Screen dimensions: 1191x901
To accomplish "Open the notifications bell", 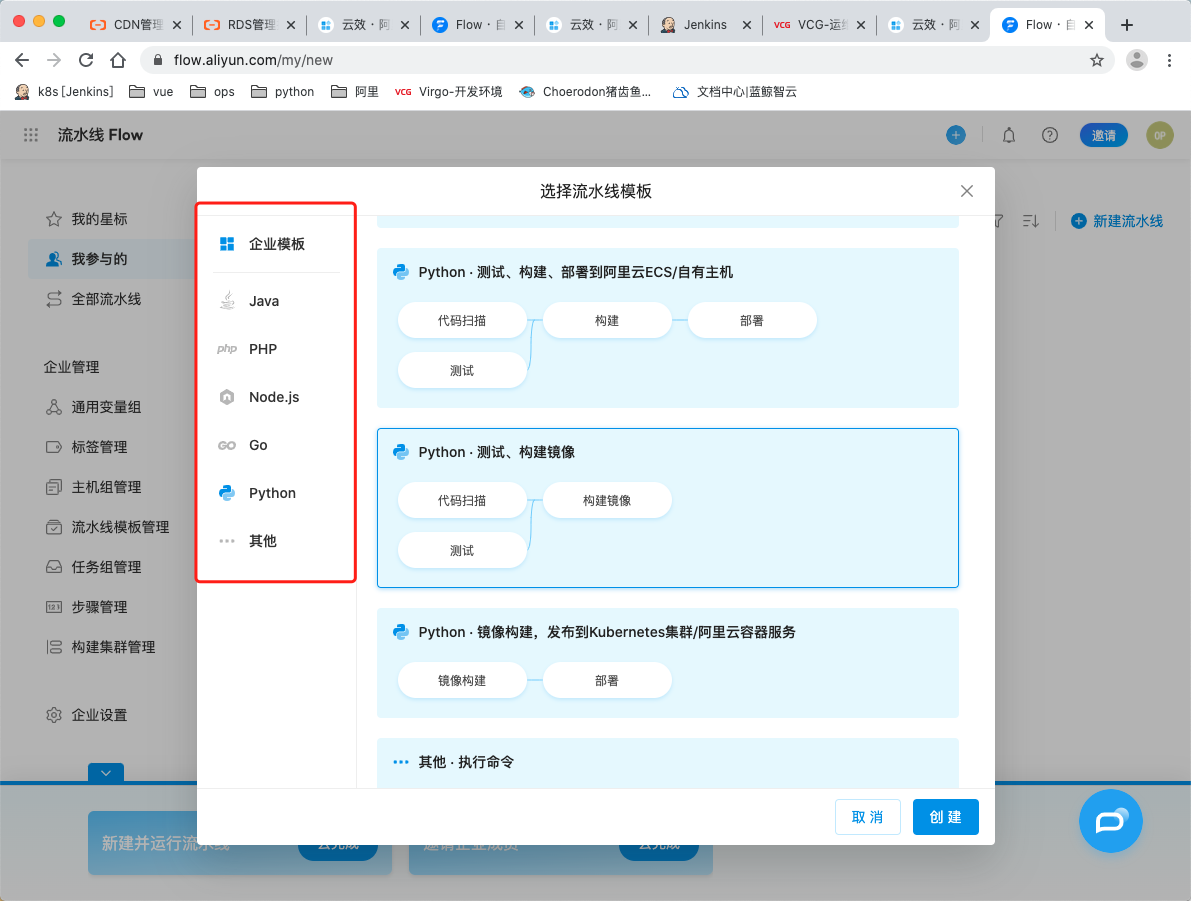I will click(1009, 135).
